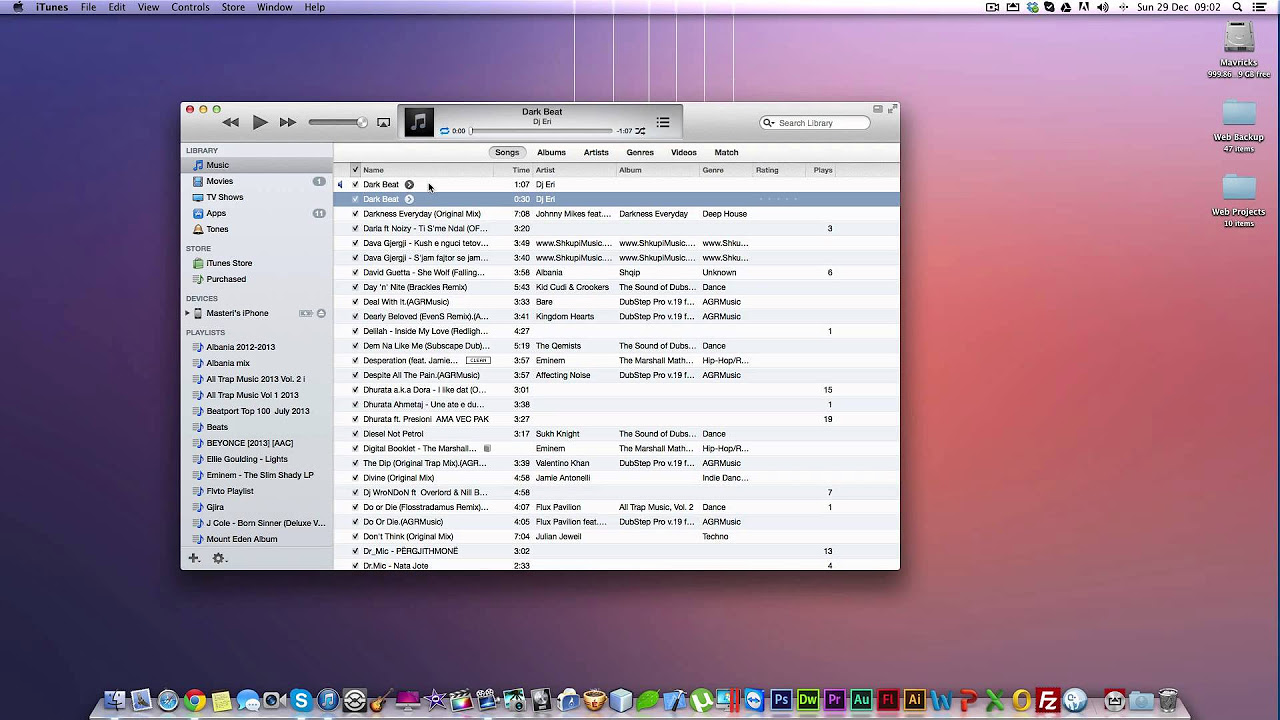The image size is (1280, 720).
Task: Switch to the Albums view tab
Action: click(x=551, y=152)
